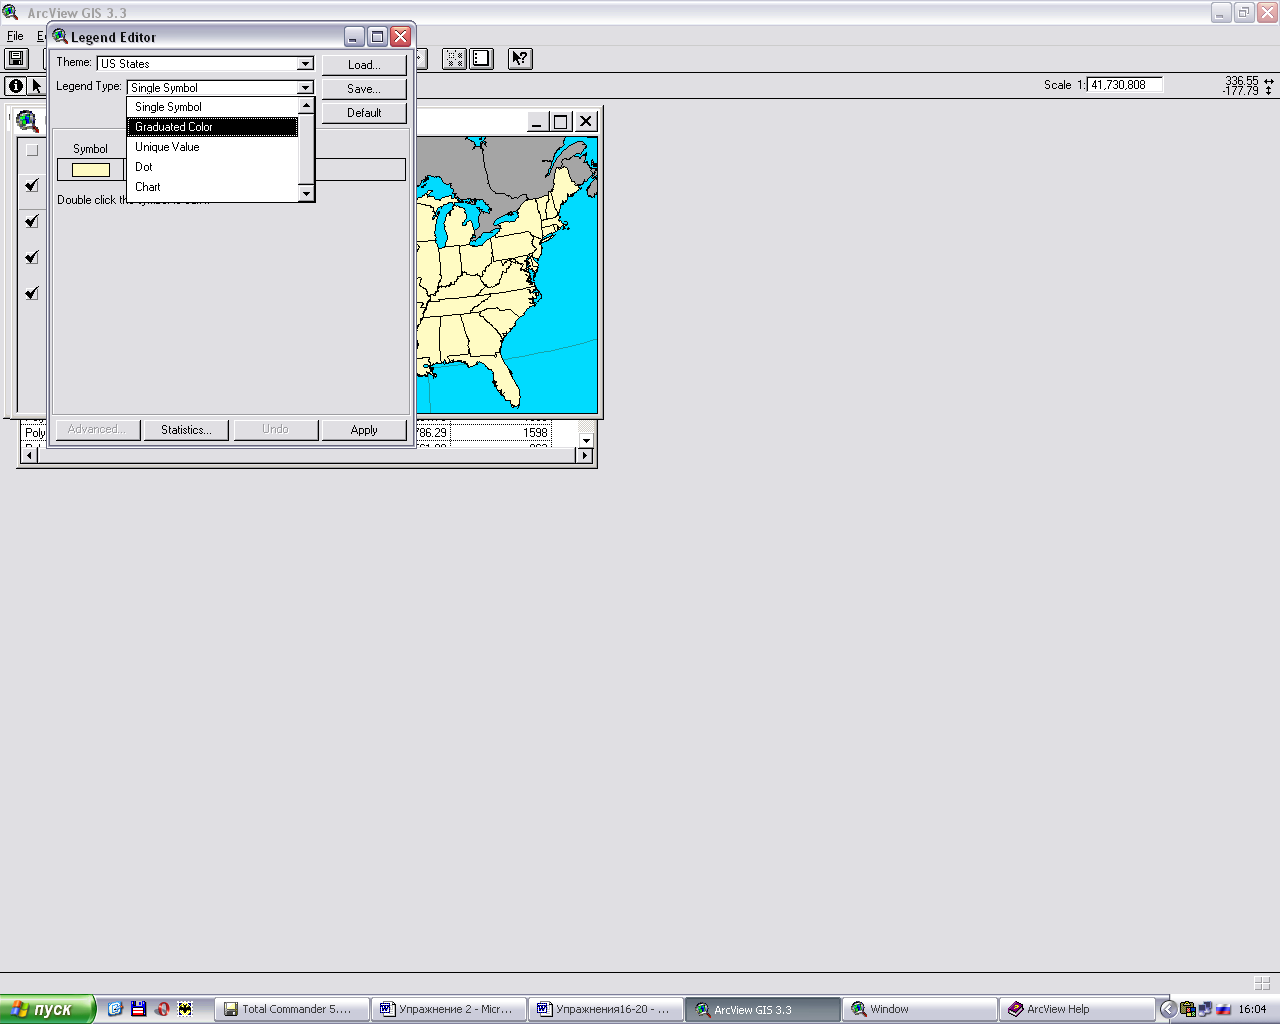Choose Chart legend type
Screen dimensions: 1280x1024
pyautogui.click(x=212, y=187)
